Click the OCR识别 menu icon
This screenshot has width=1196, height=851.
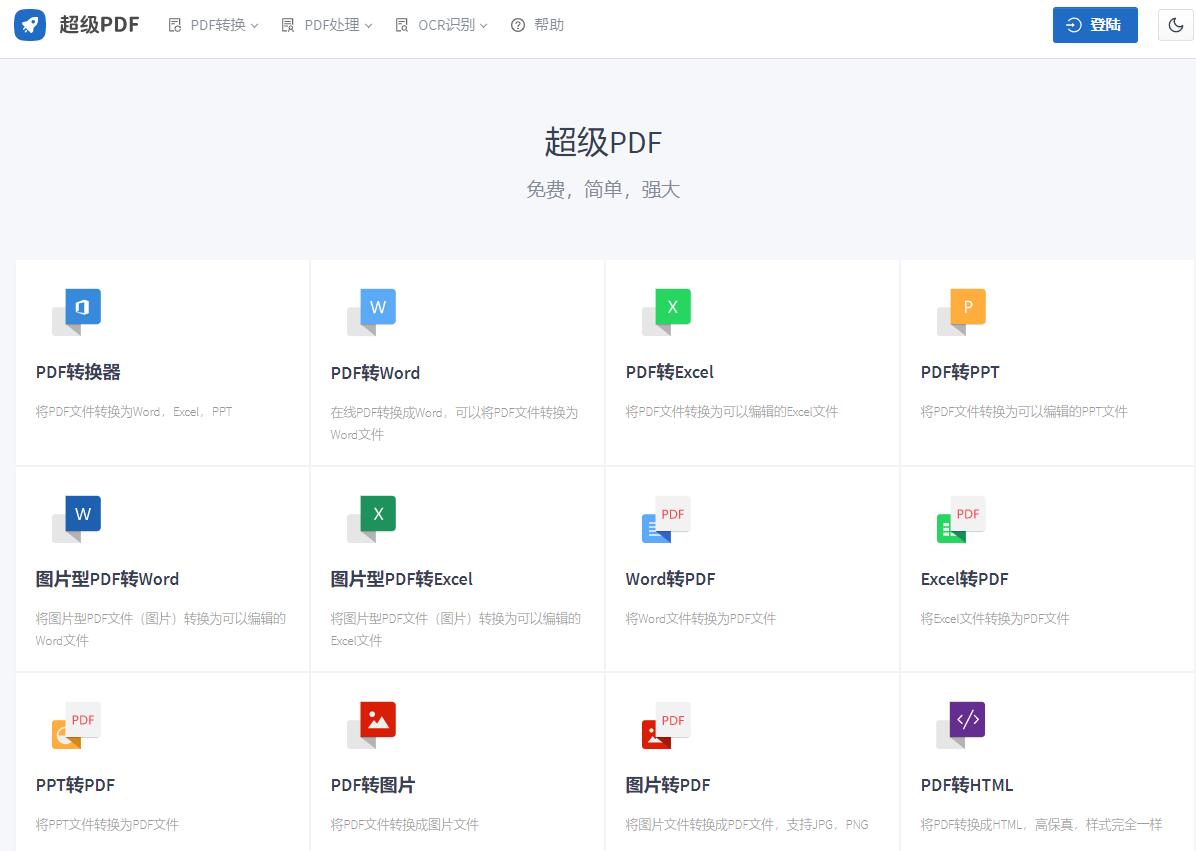401,25
